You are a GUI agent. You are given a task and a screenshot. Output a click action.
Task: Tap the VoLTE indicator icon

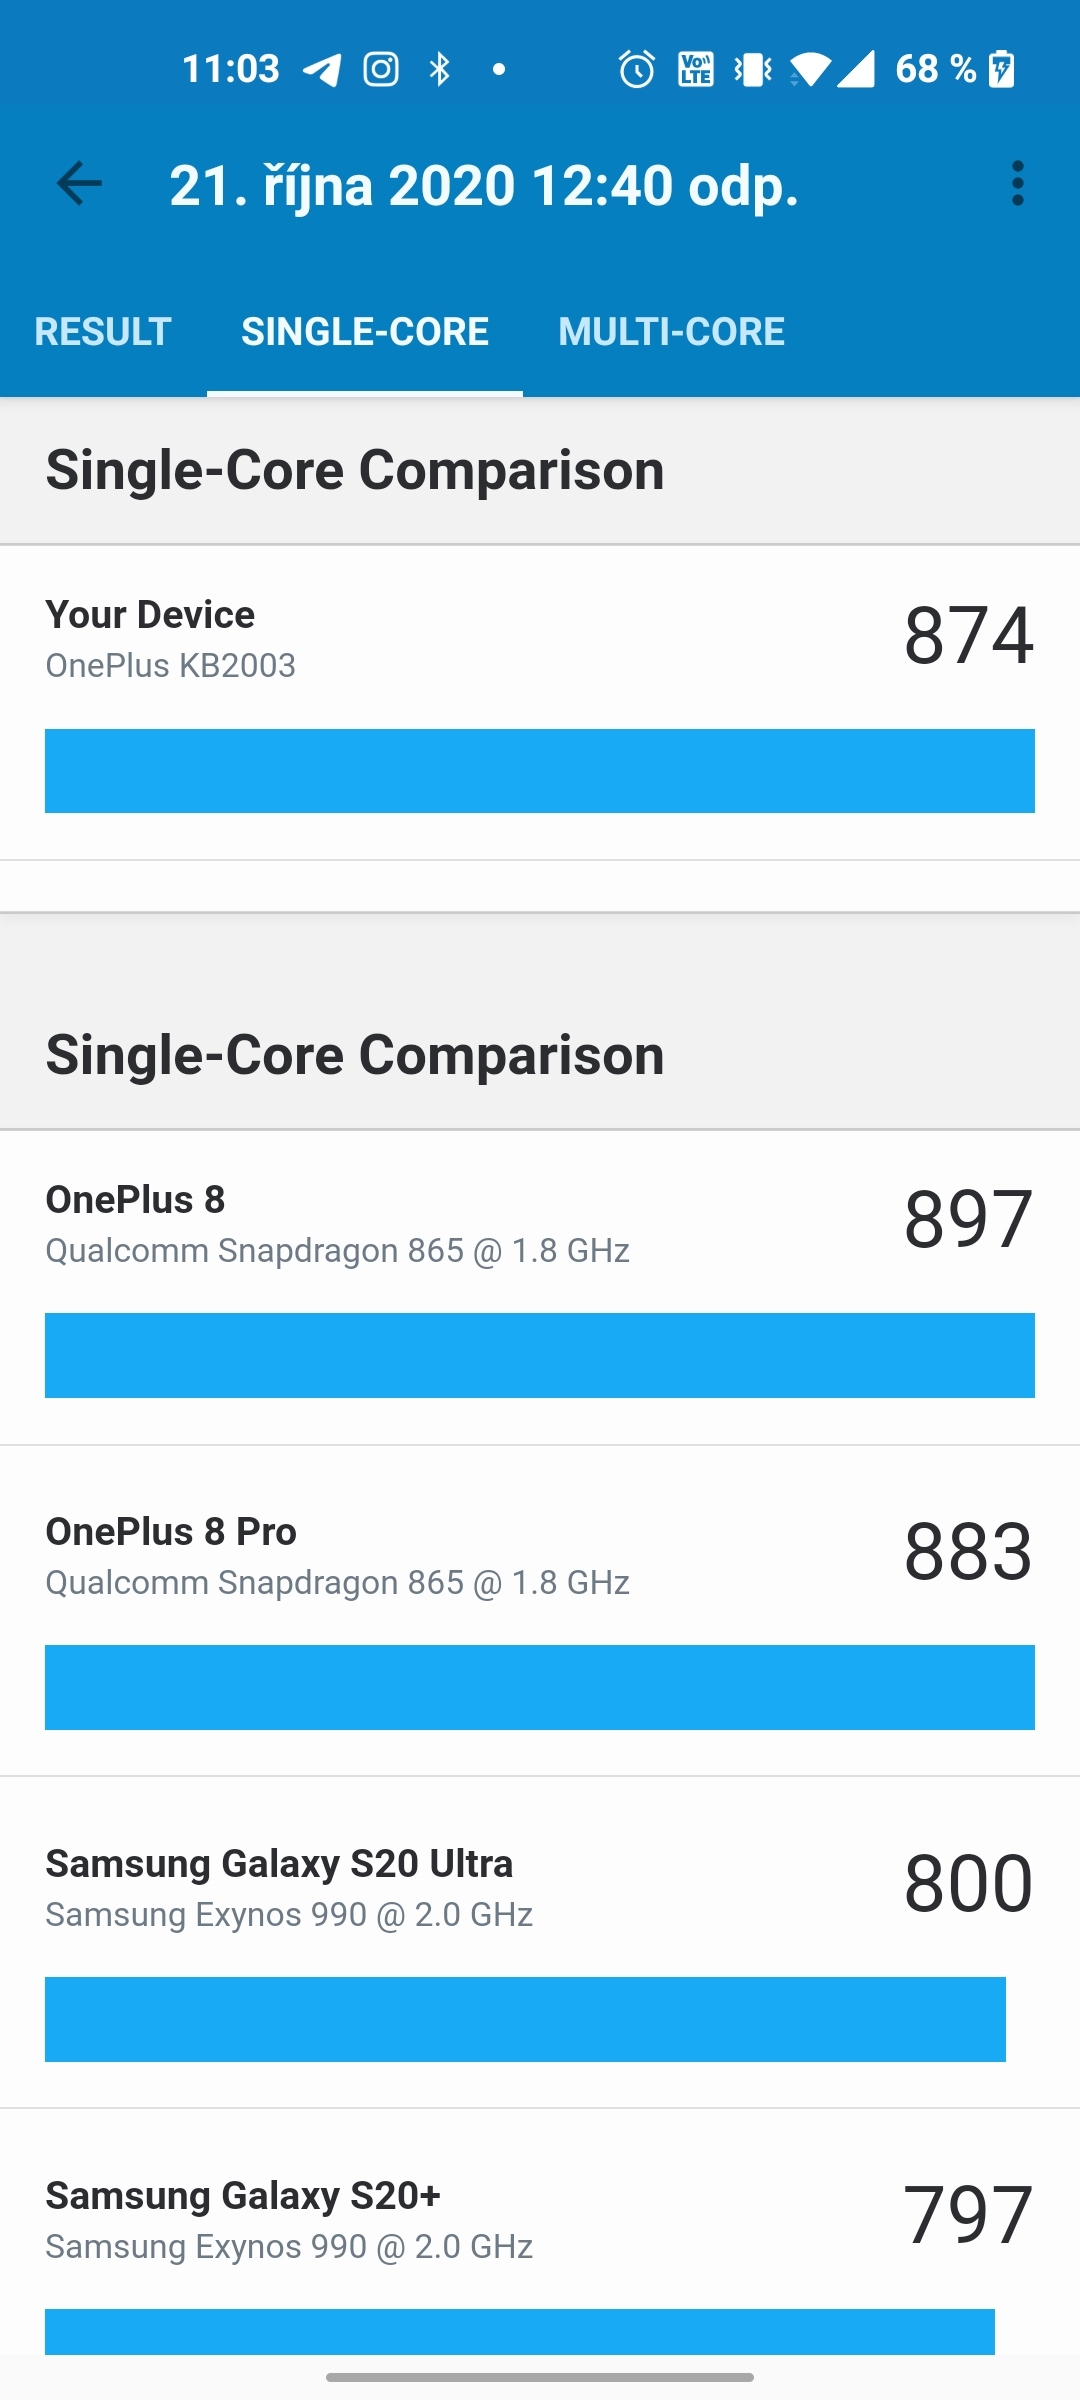click(694, 66)
